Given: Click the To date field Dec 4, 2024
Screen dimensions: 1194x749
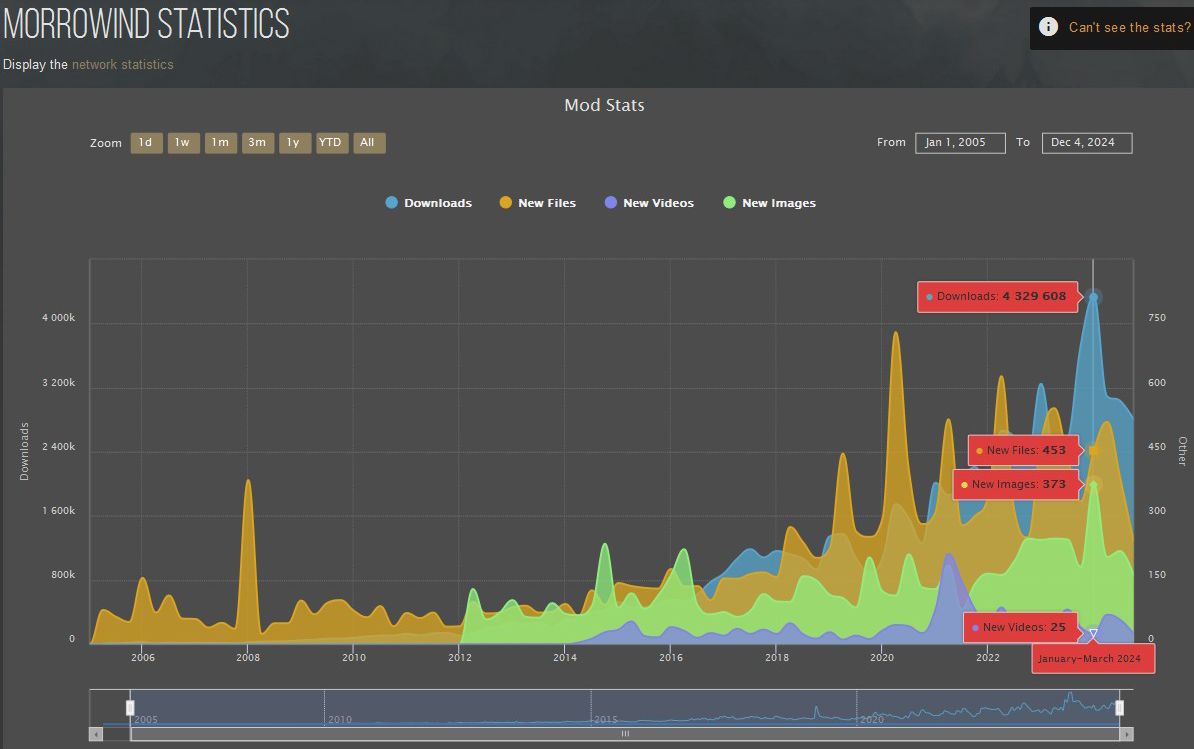Looking at the screenshot, I should tap(1087, 143).
